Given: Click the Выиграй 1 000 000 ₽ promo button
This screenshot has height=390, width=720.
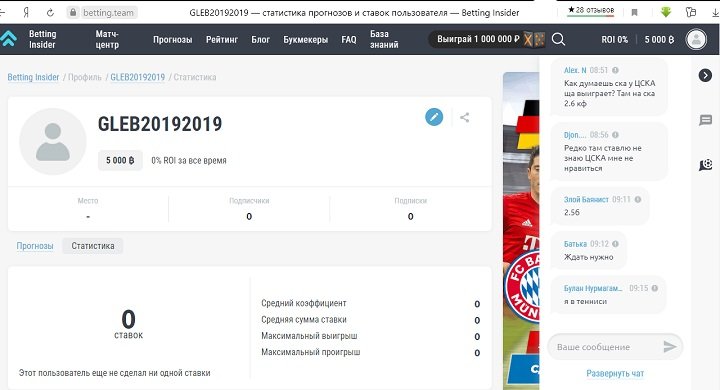Looking at the screenshot, I should [x=487, y=40].
